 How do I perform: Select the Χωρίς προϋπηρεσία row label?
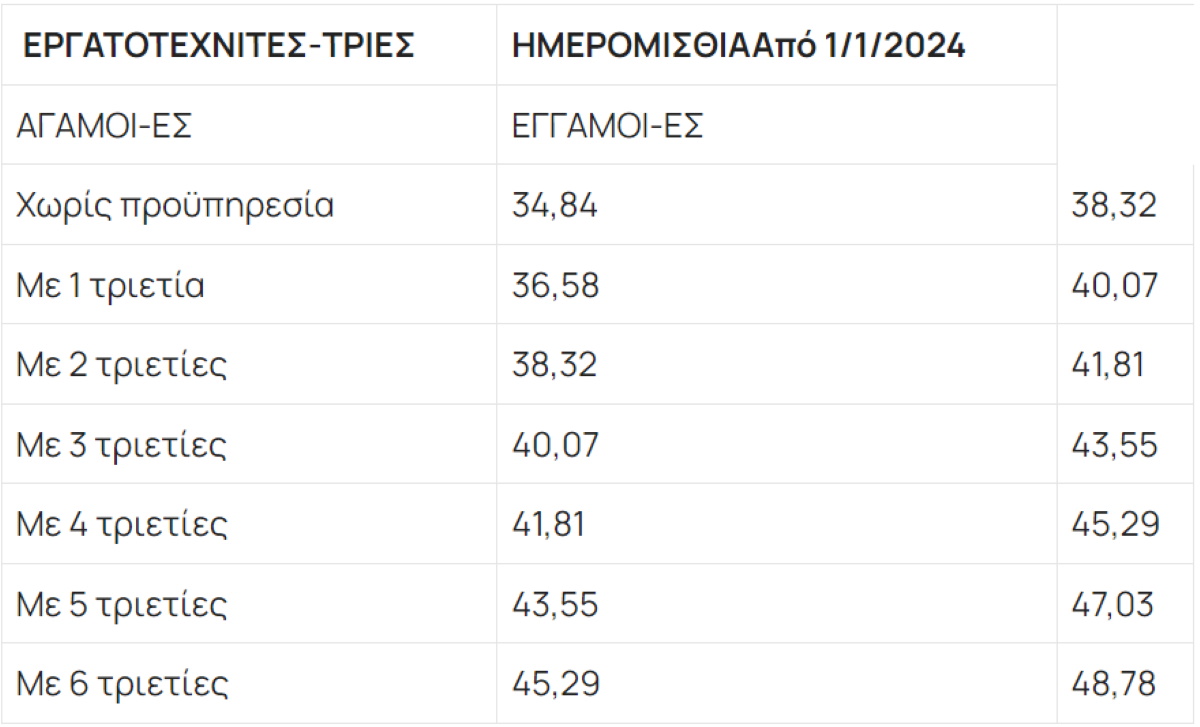coord(175,205)
